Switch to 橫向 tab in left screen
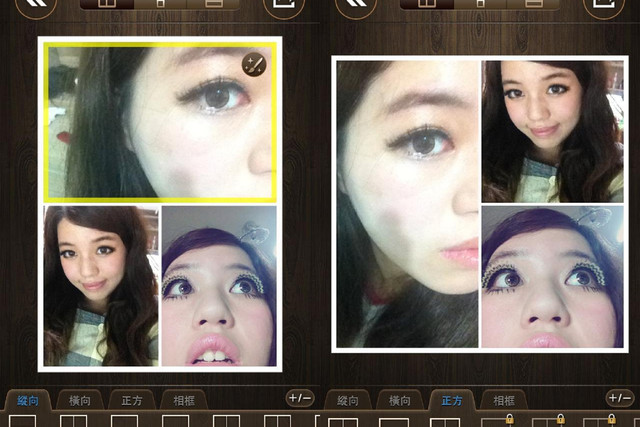 tap(80, 400)
